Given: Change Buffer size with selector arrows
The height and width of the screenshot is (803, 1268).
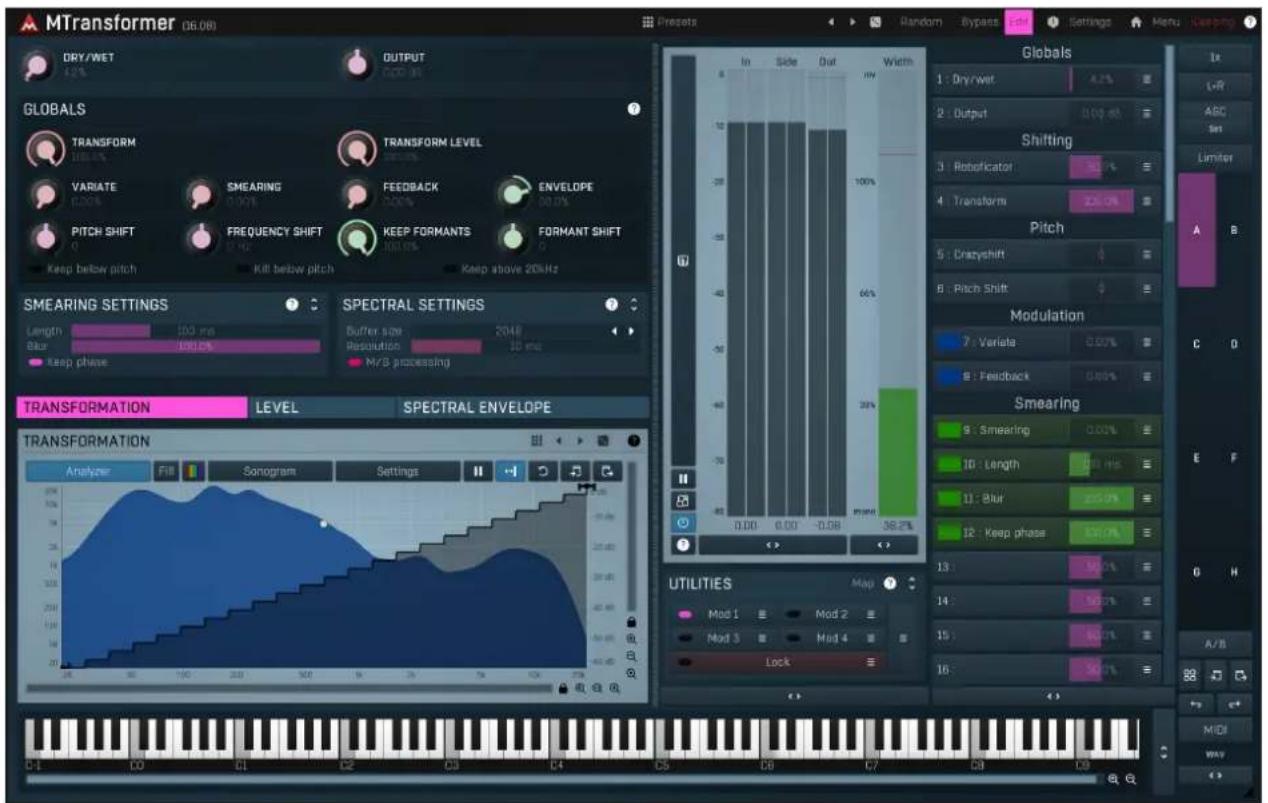Looking at the screenshot, I should (x=623, y=330).
